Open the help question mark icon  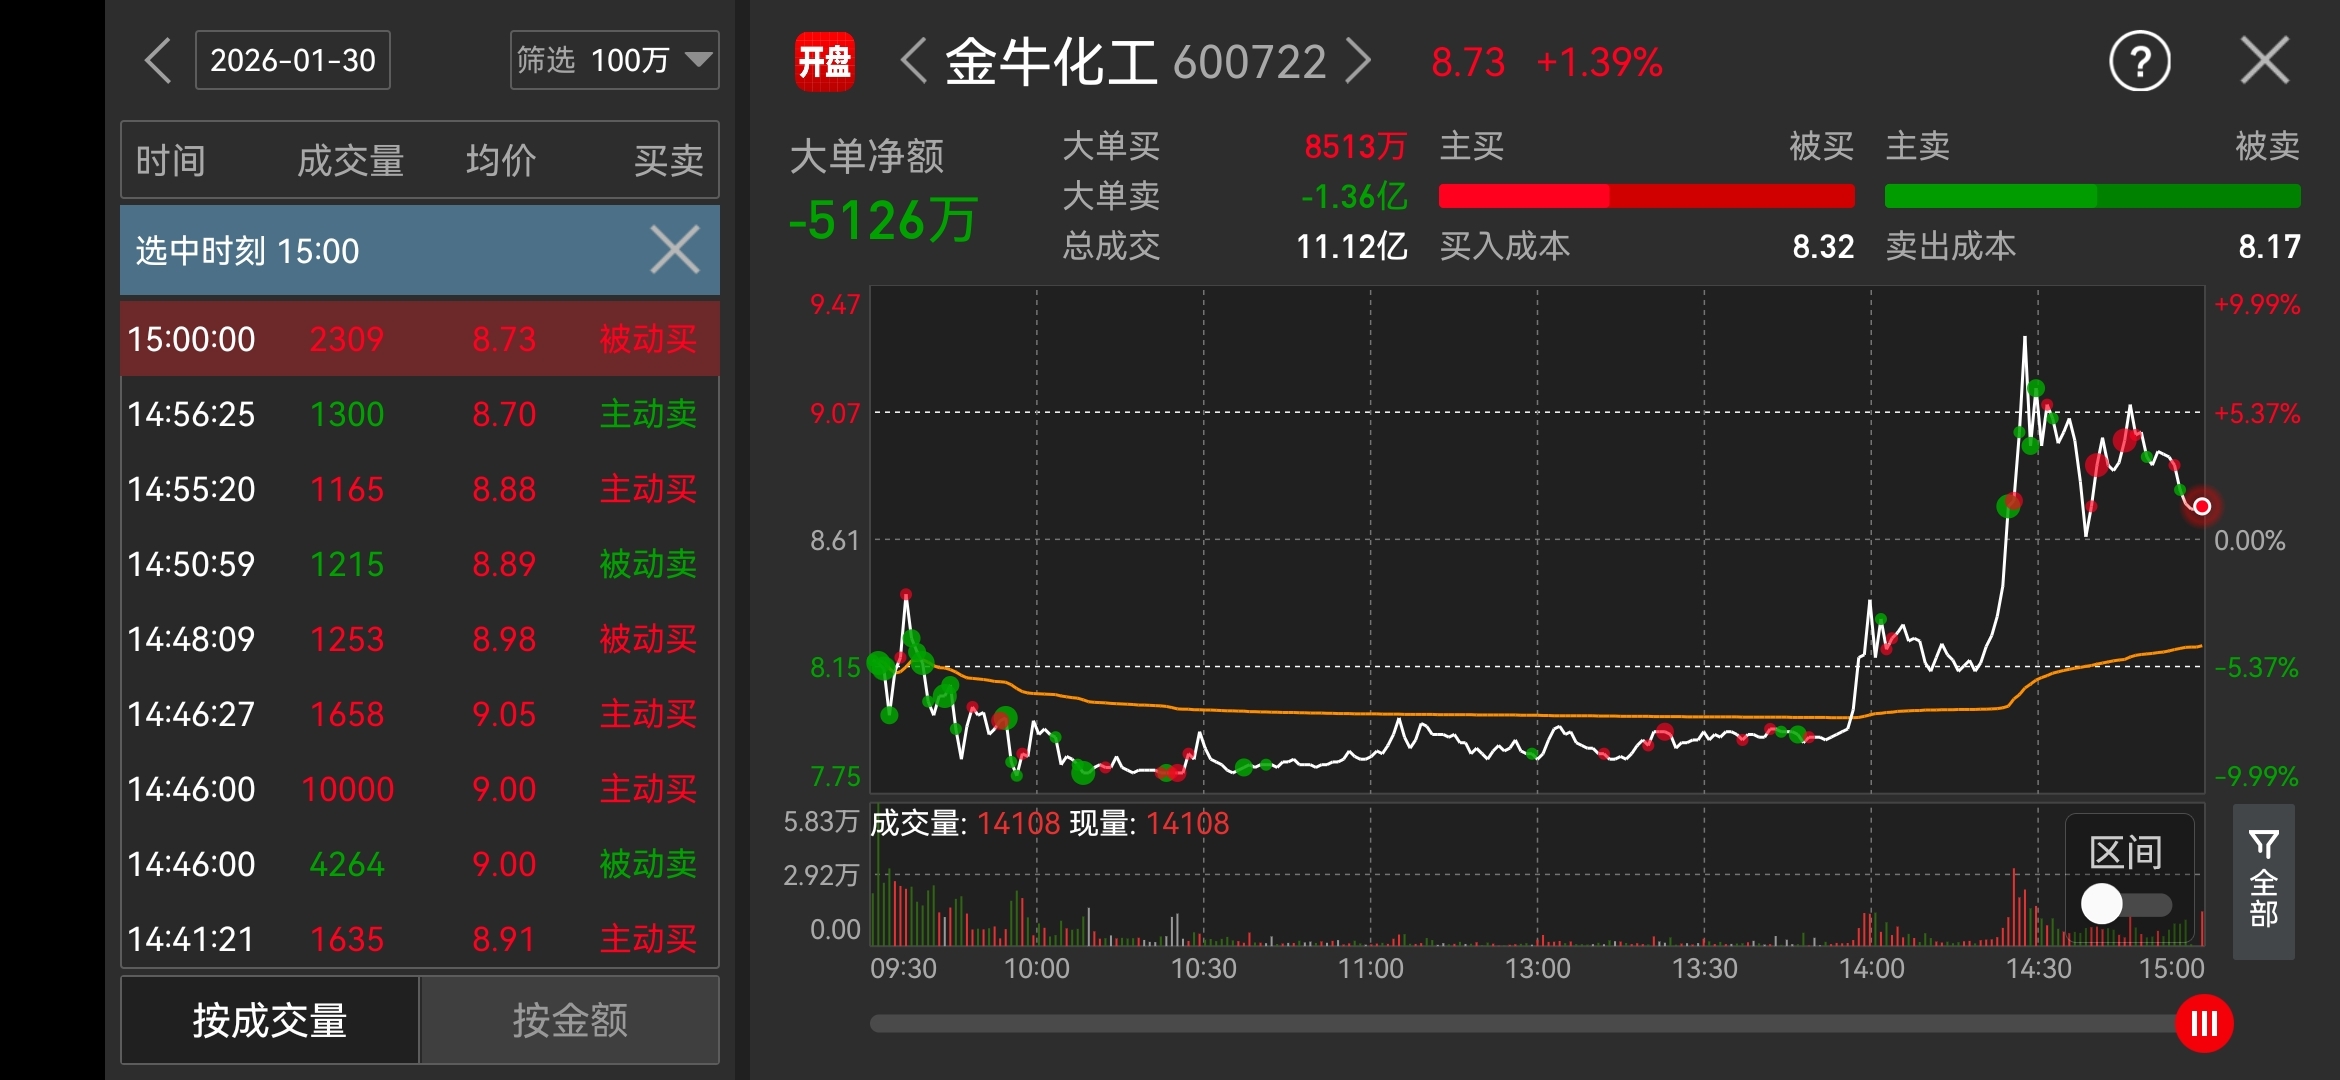2139,62
